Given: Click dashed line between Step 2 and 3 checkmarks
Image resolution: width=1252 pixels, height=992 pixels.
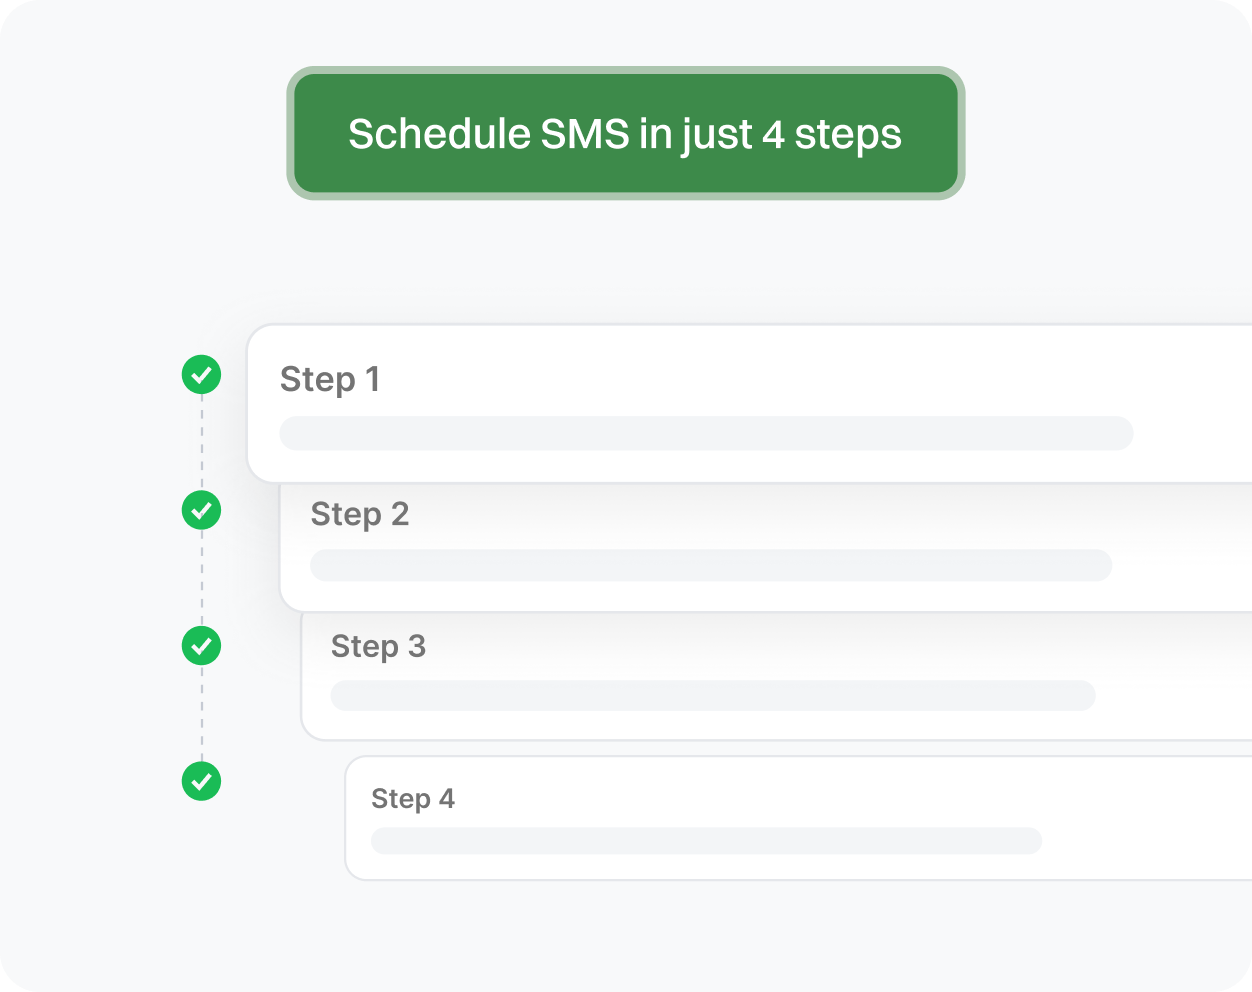Looking at the screenshot, I should pyautogui.click(x=202, y=578).
